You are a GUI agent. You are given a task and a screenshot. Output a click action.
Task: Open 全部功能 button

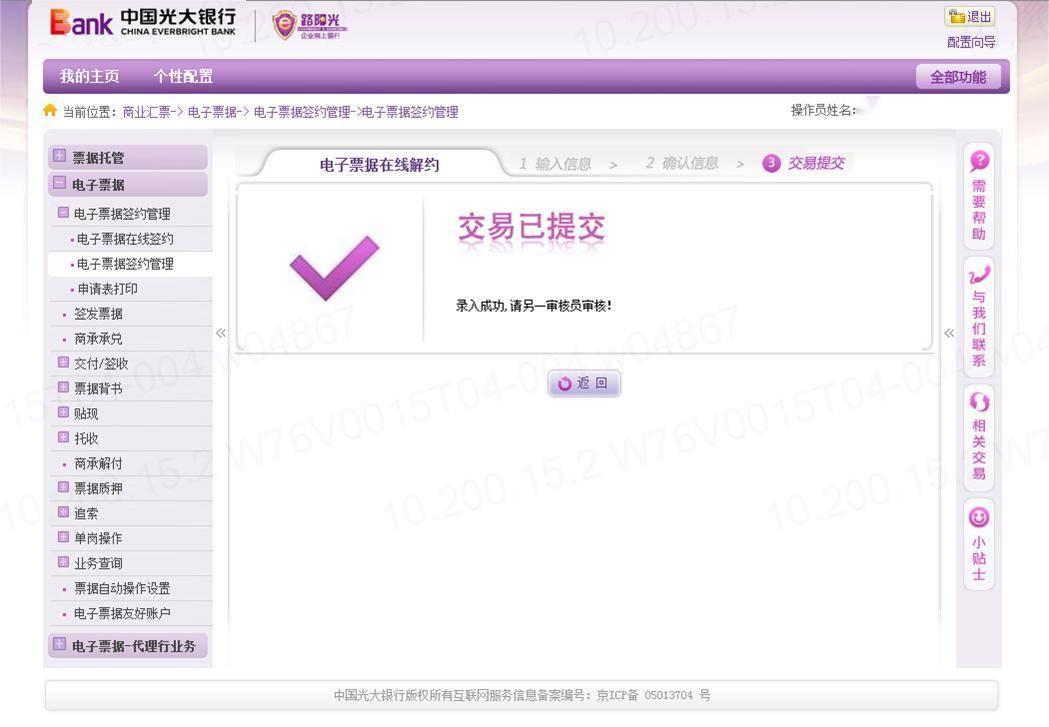[958, 77]
